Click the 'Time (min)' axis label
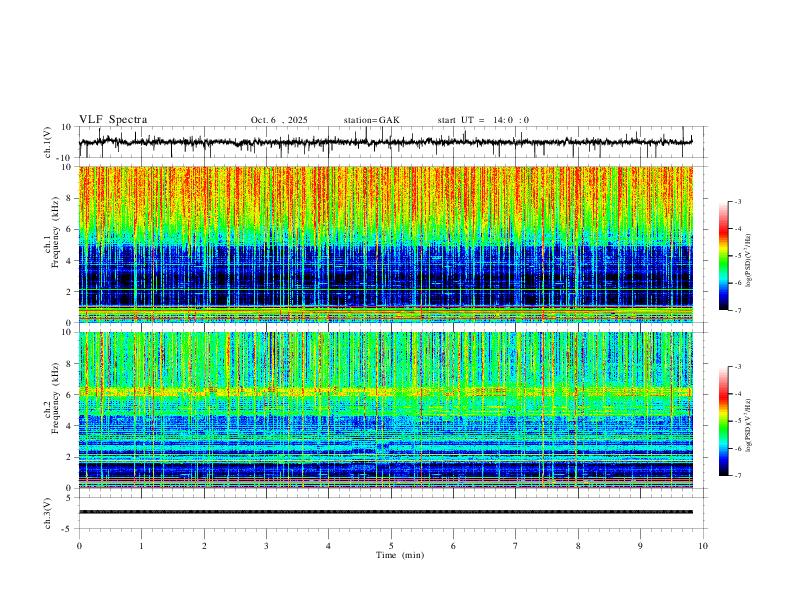This screenshot has height=612, width=792. [400, 555]
